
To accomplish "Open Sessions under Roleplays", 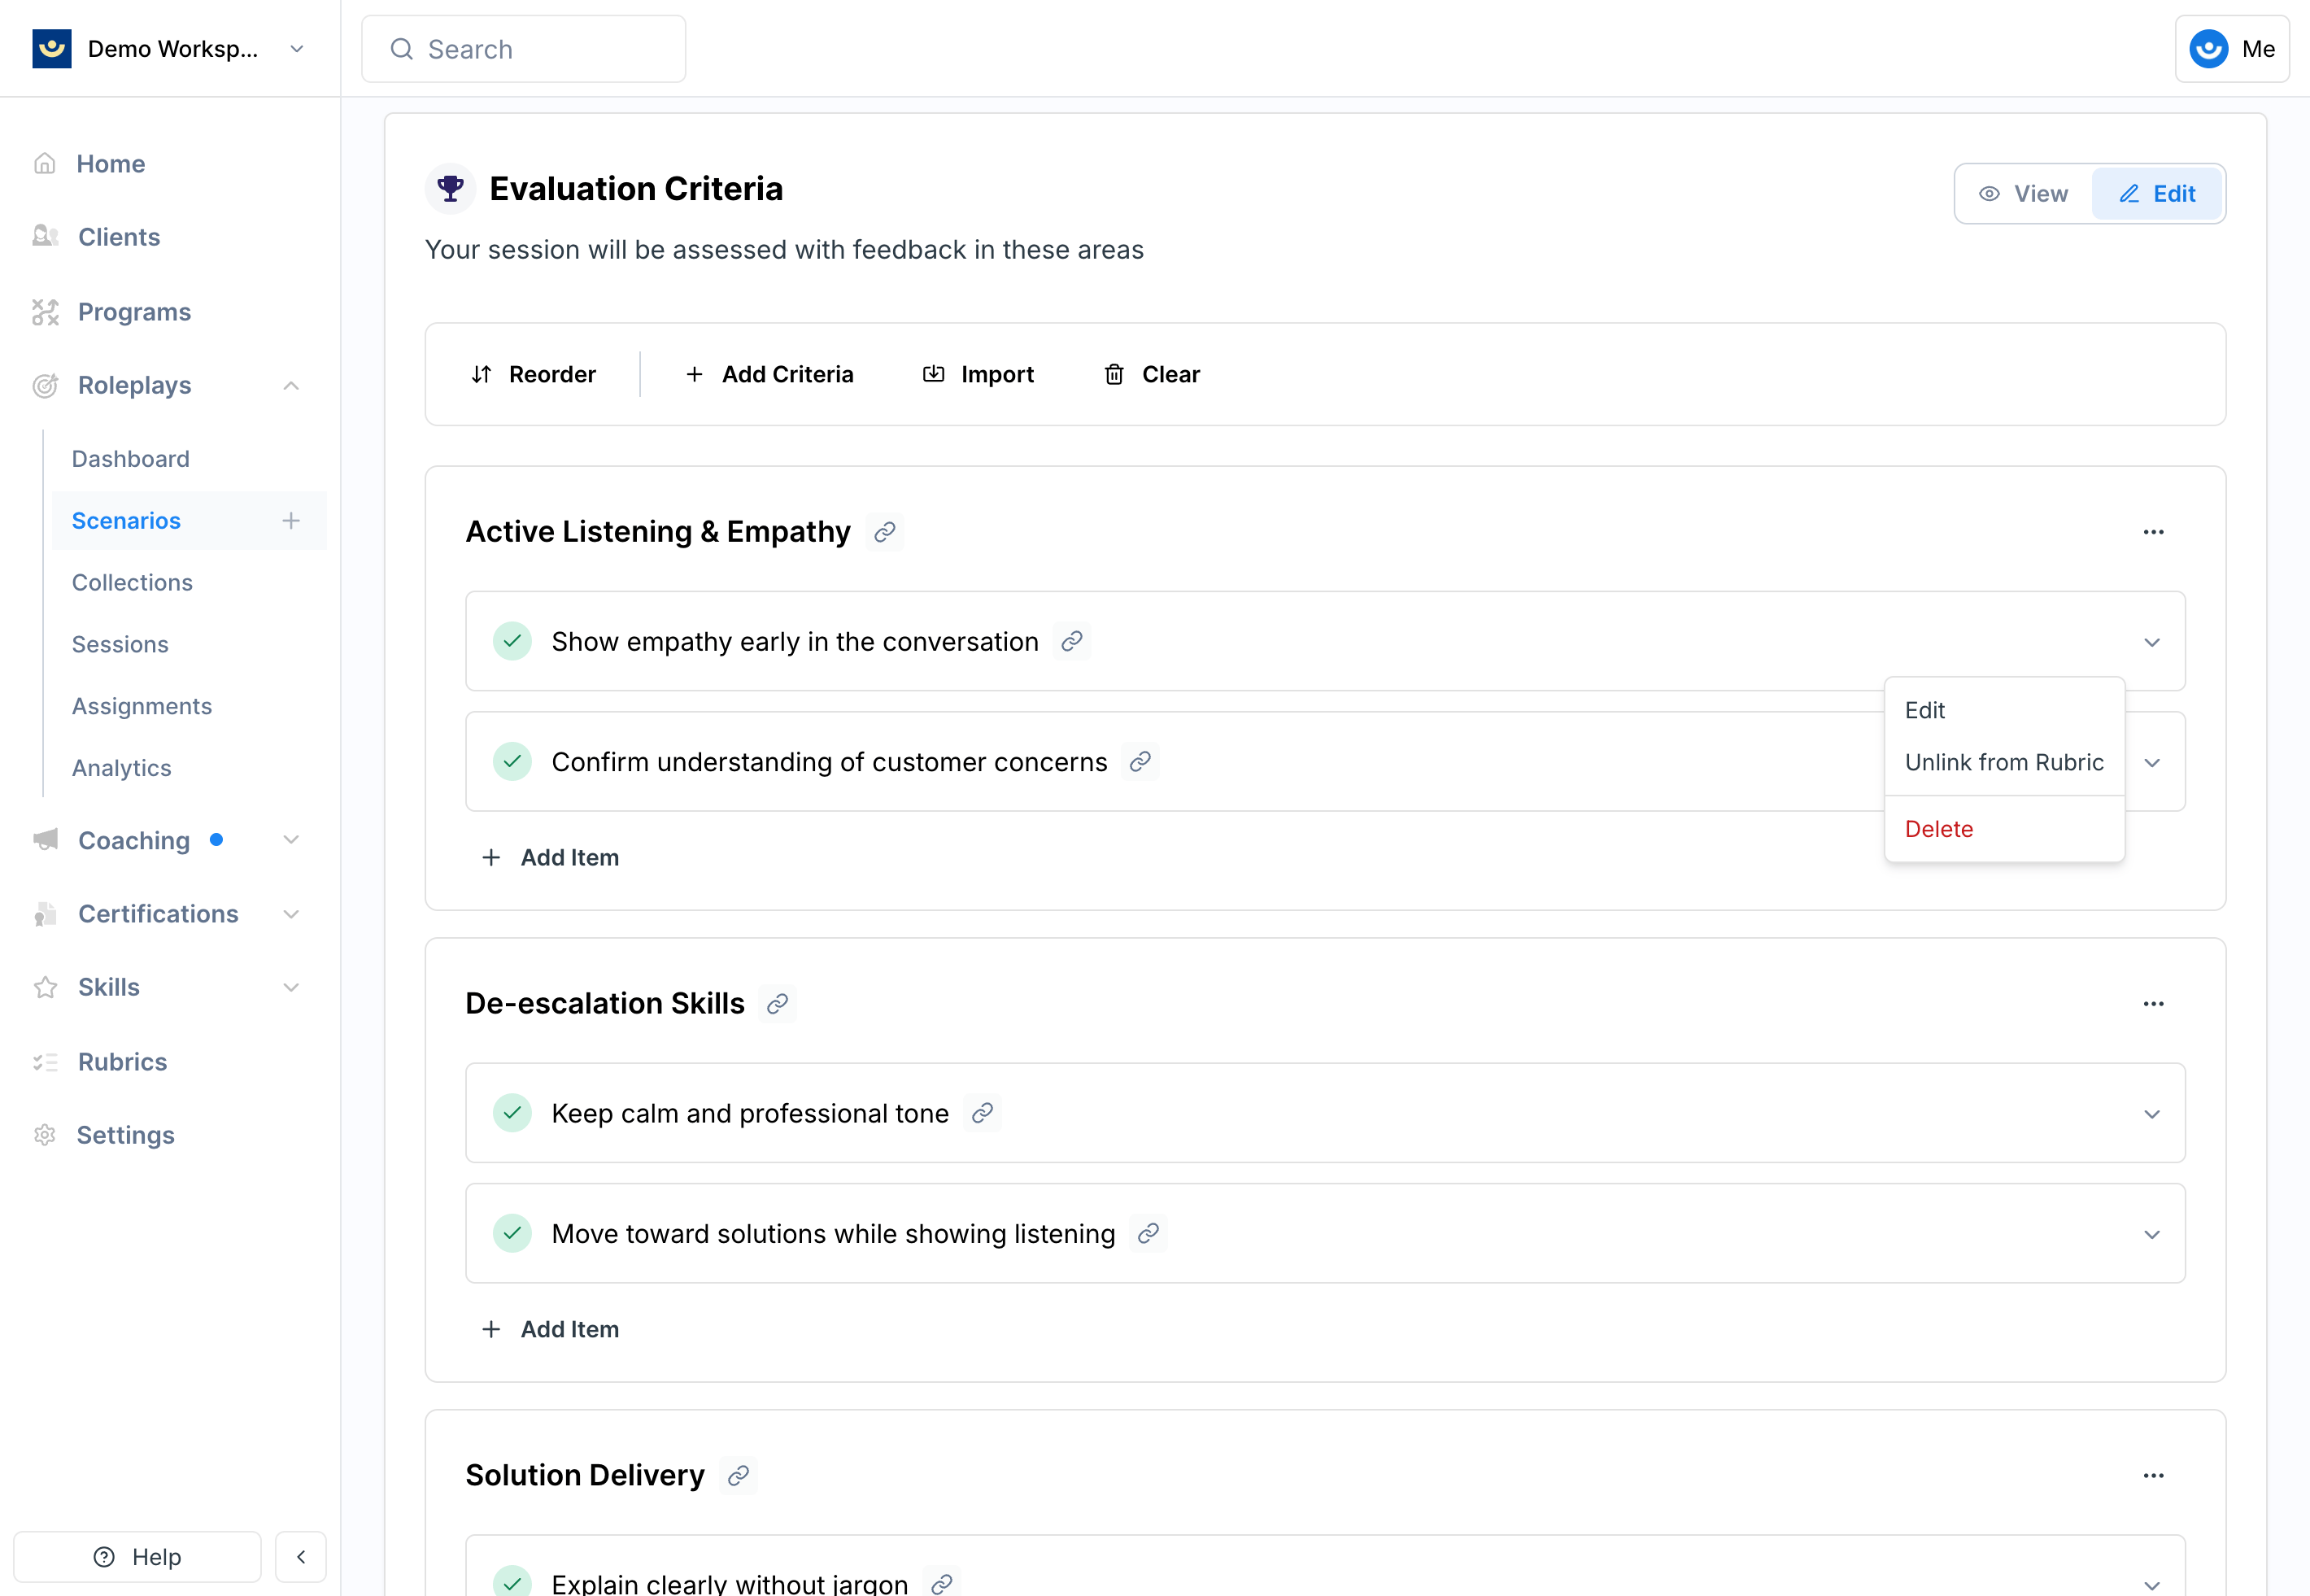I will coord(120,645).
